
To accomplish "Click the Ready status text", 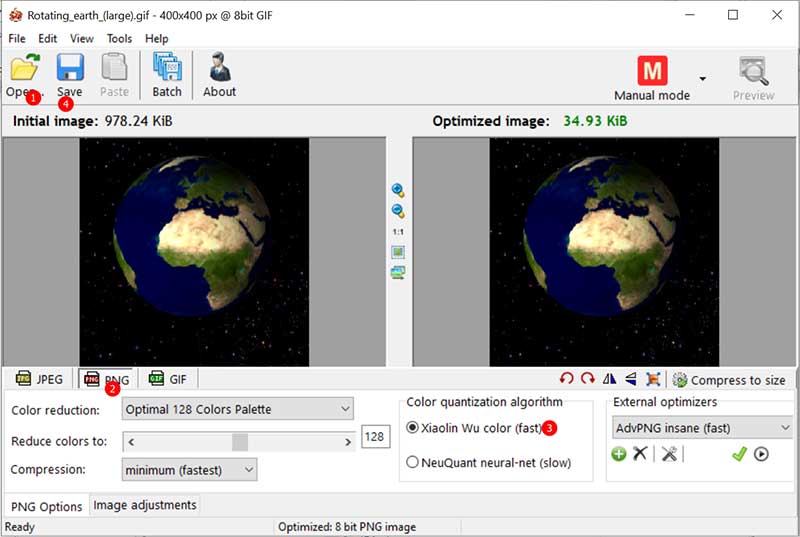I will [x=20, y=527].
